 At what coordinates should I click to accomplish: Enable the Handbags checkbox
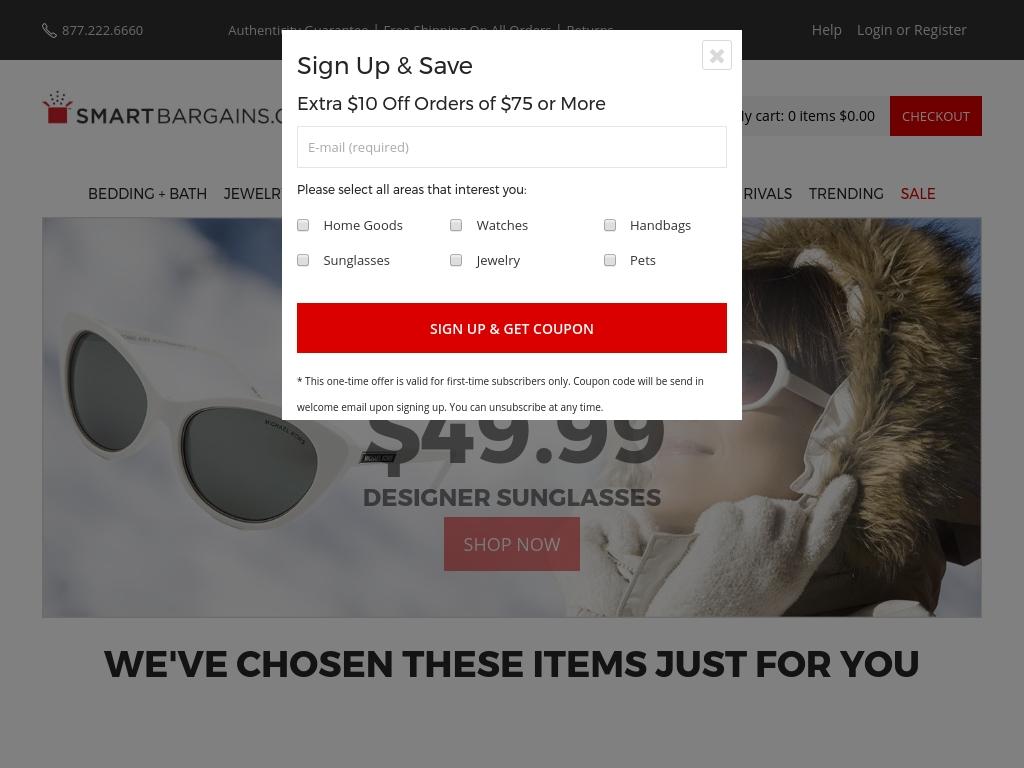click(x=610, y=225)
